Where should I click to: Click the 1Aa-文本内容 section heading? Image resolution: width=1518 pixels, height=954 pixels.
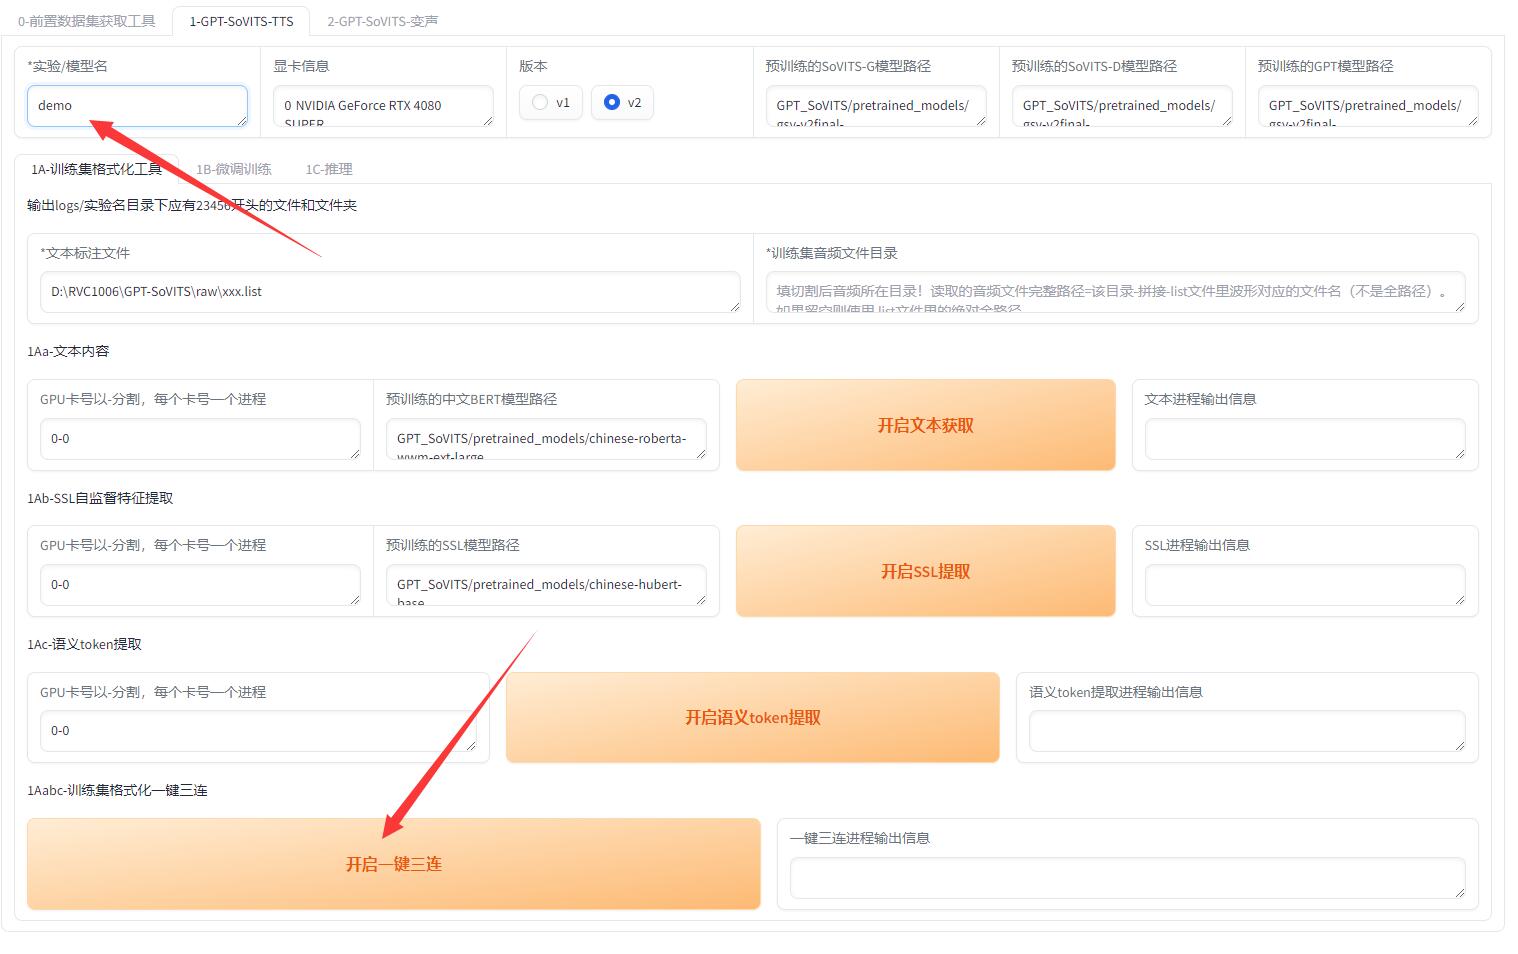tap(68, 351)
